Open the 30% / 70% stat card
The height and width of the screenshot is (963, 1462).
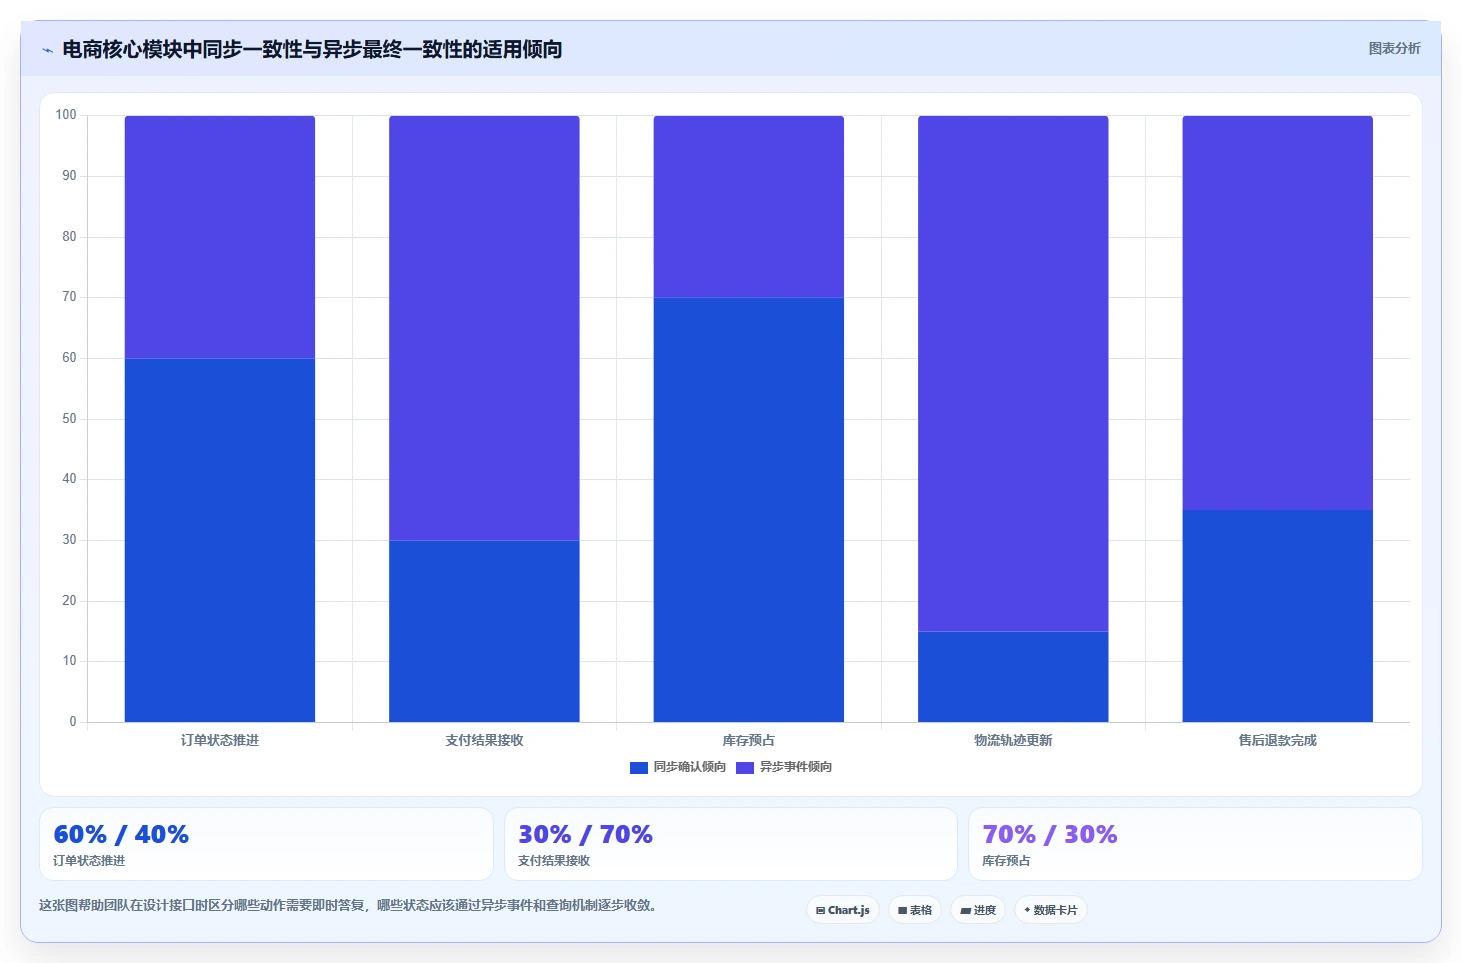click(731, 844)
